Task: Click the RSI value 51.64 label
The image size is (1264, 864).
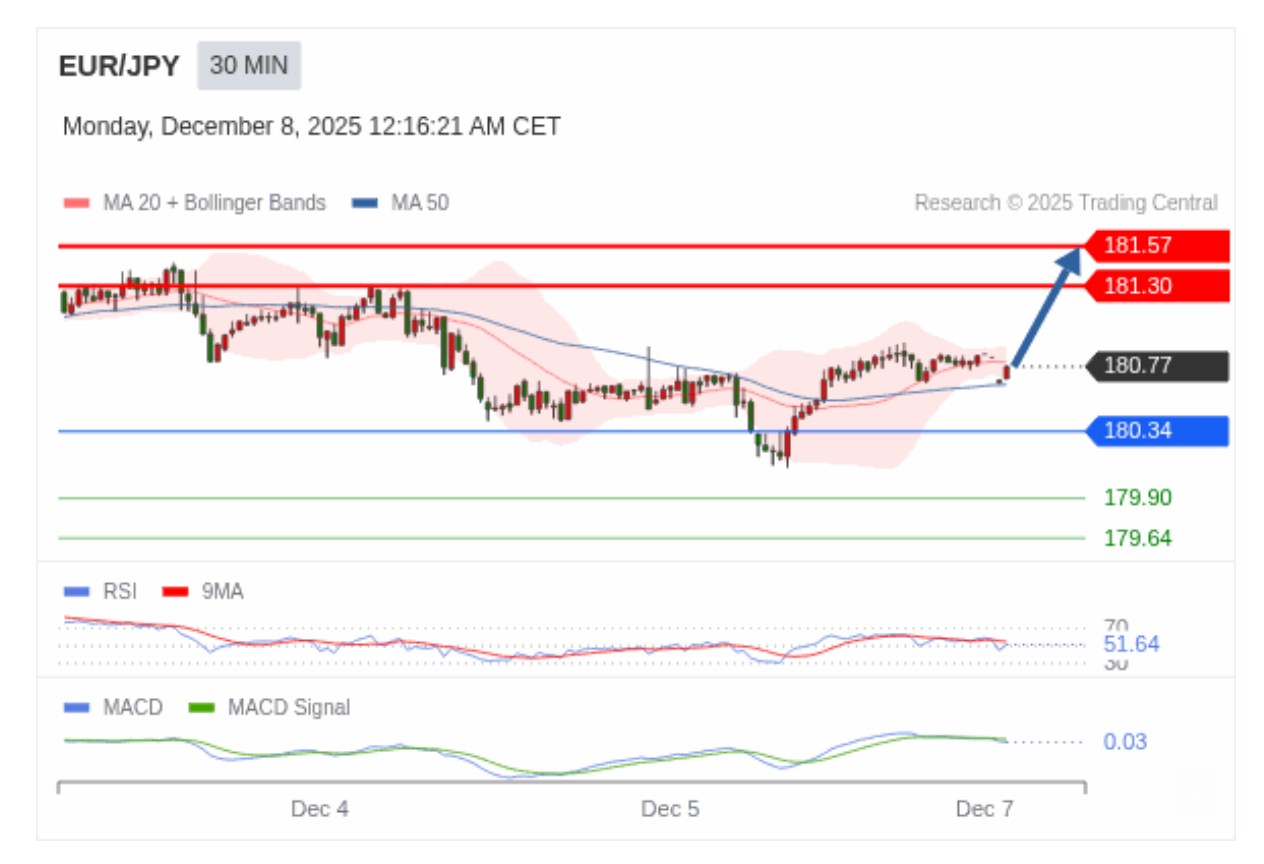Action: tap(1131, 645)
